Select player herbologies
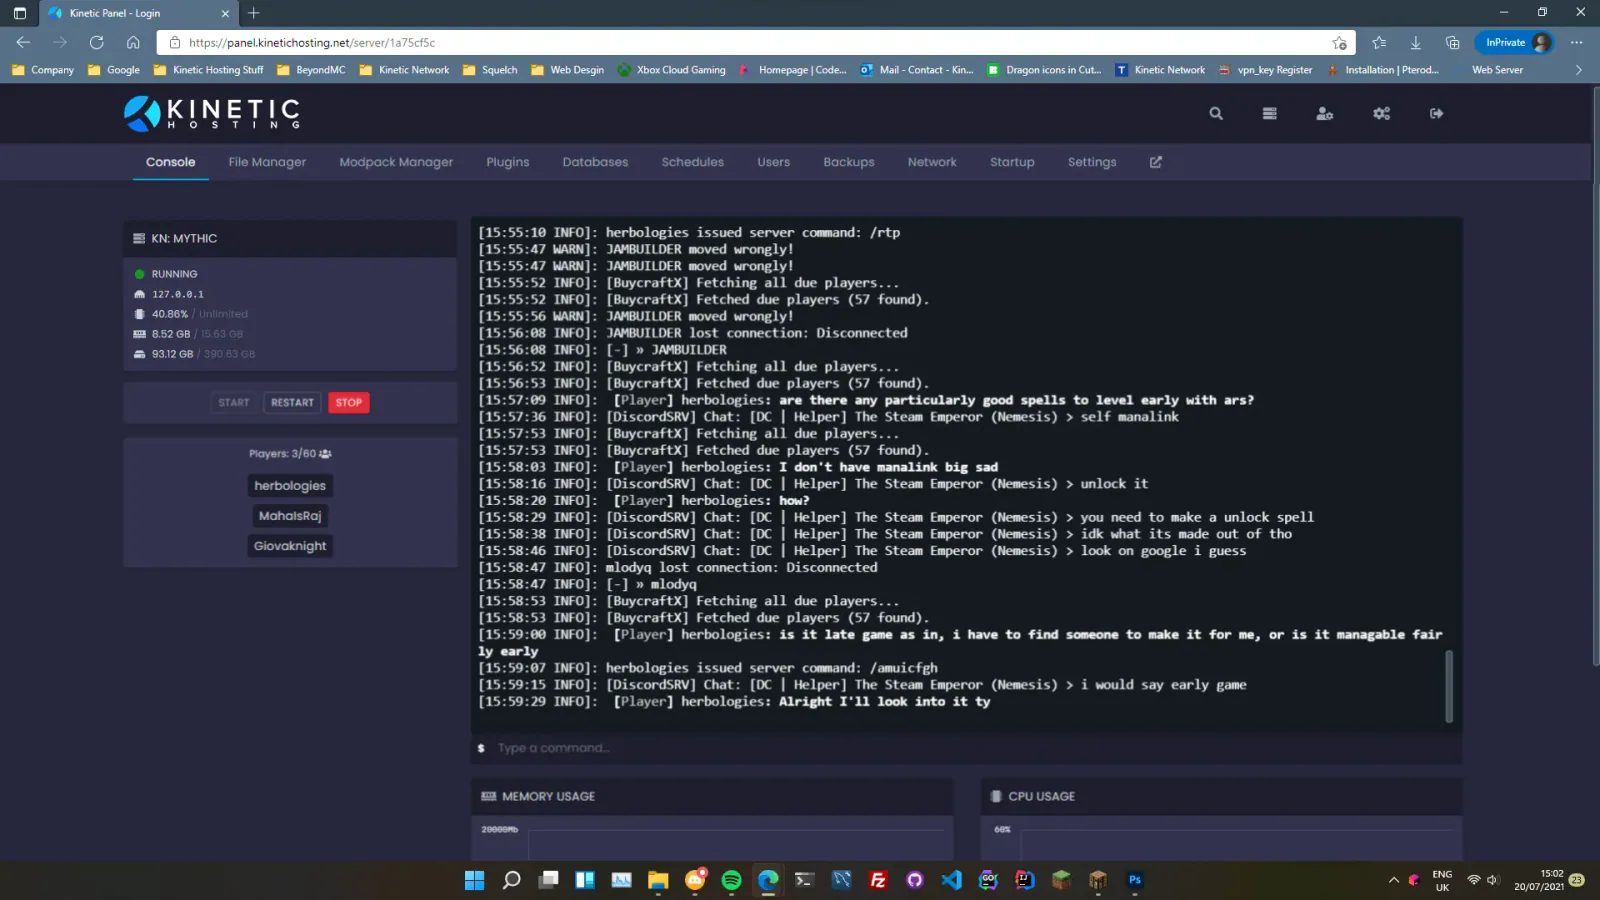 pyautogui.click(x=290, y=486)
